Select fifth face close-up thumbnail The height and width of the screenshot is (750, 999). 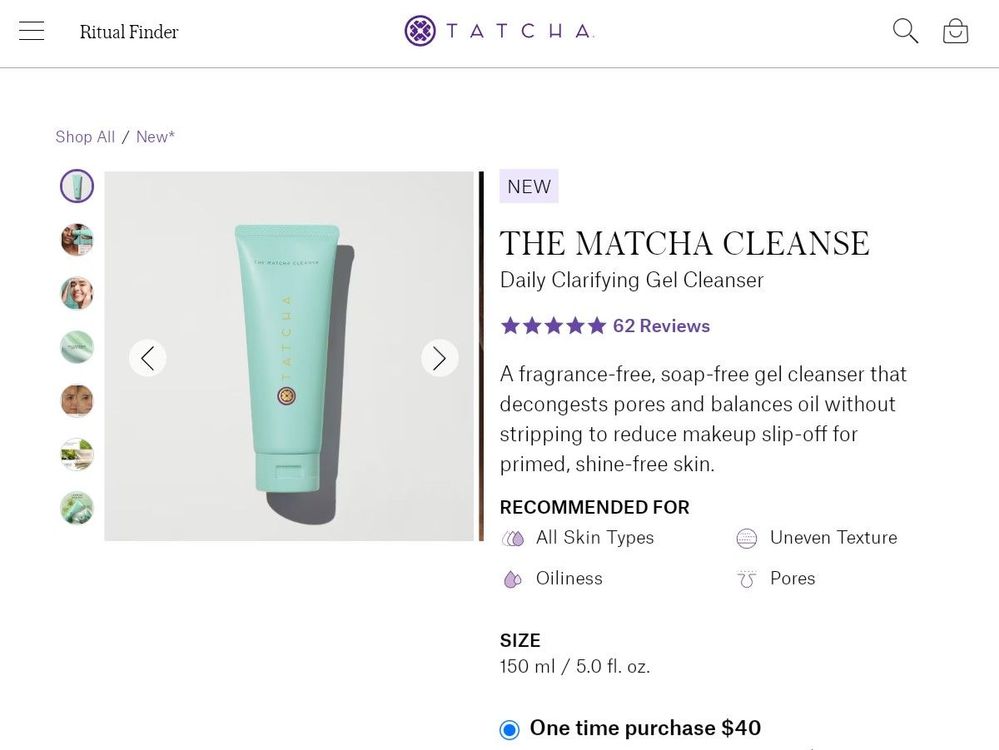pyautogui.click(x=77, y=401)
